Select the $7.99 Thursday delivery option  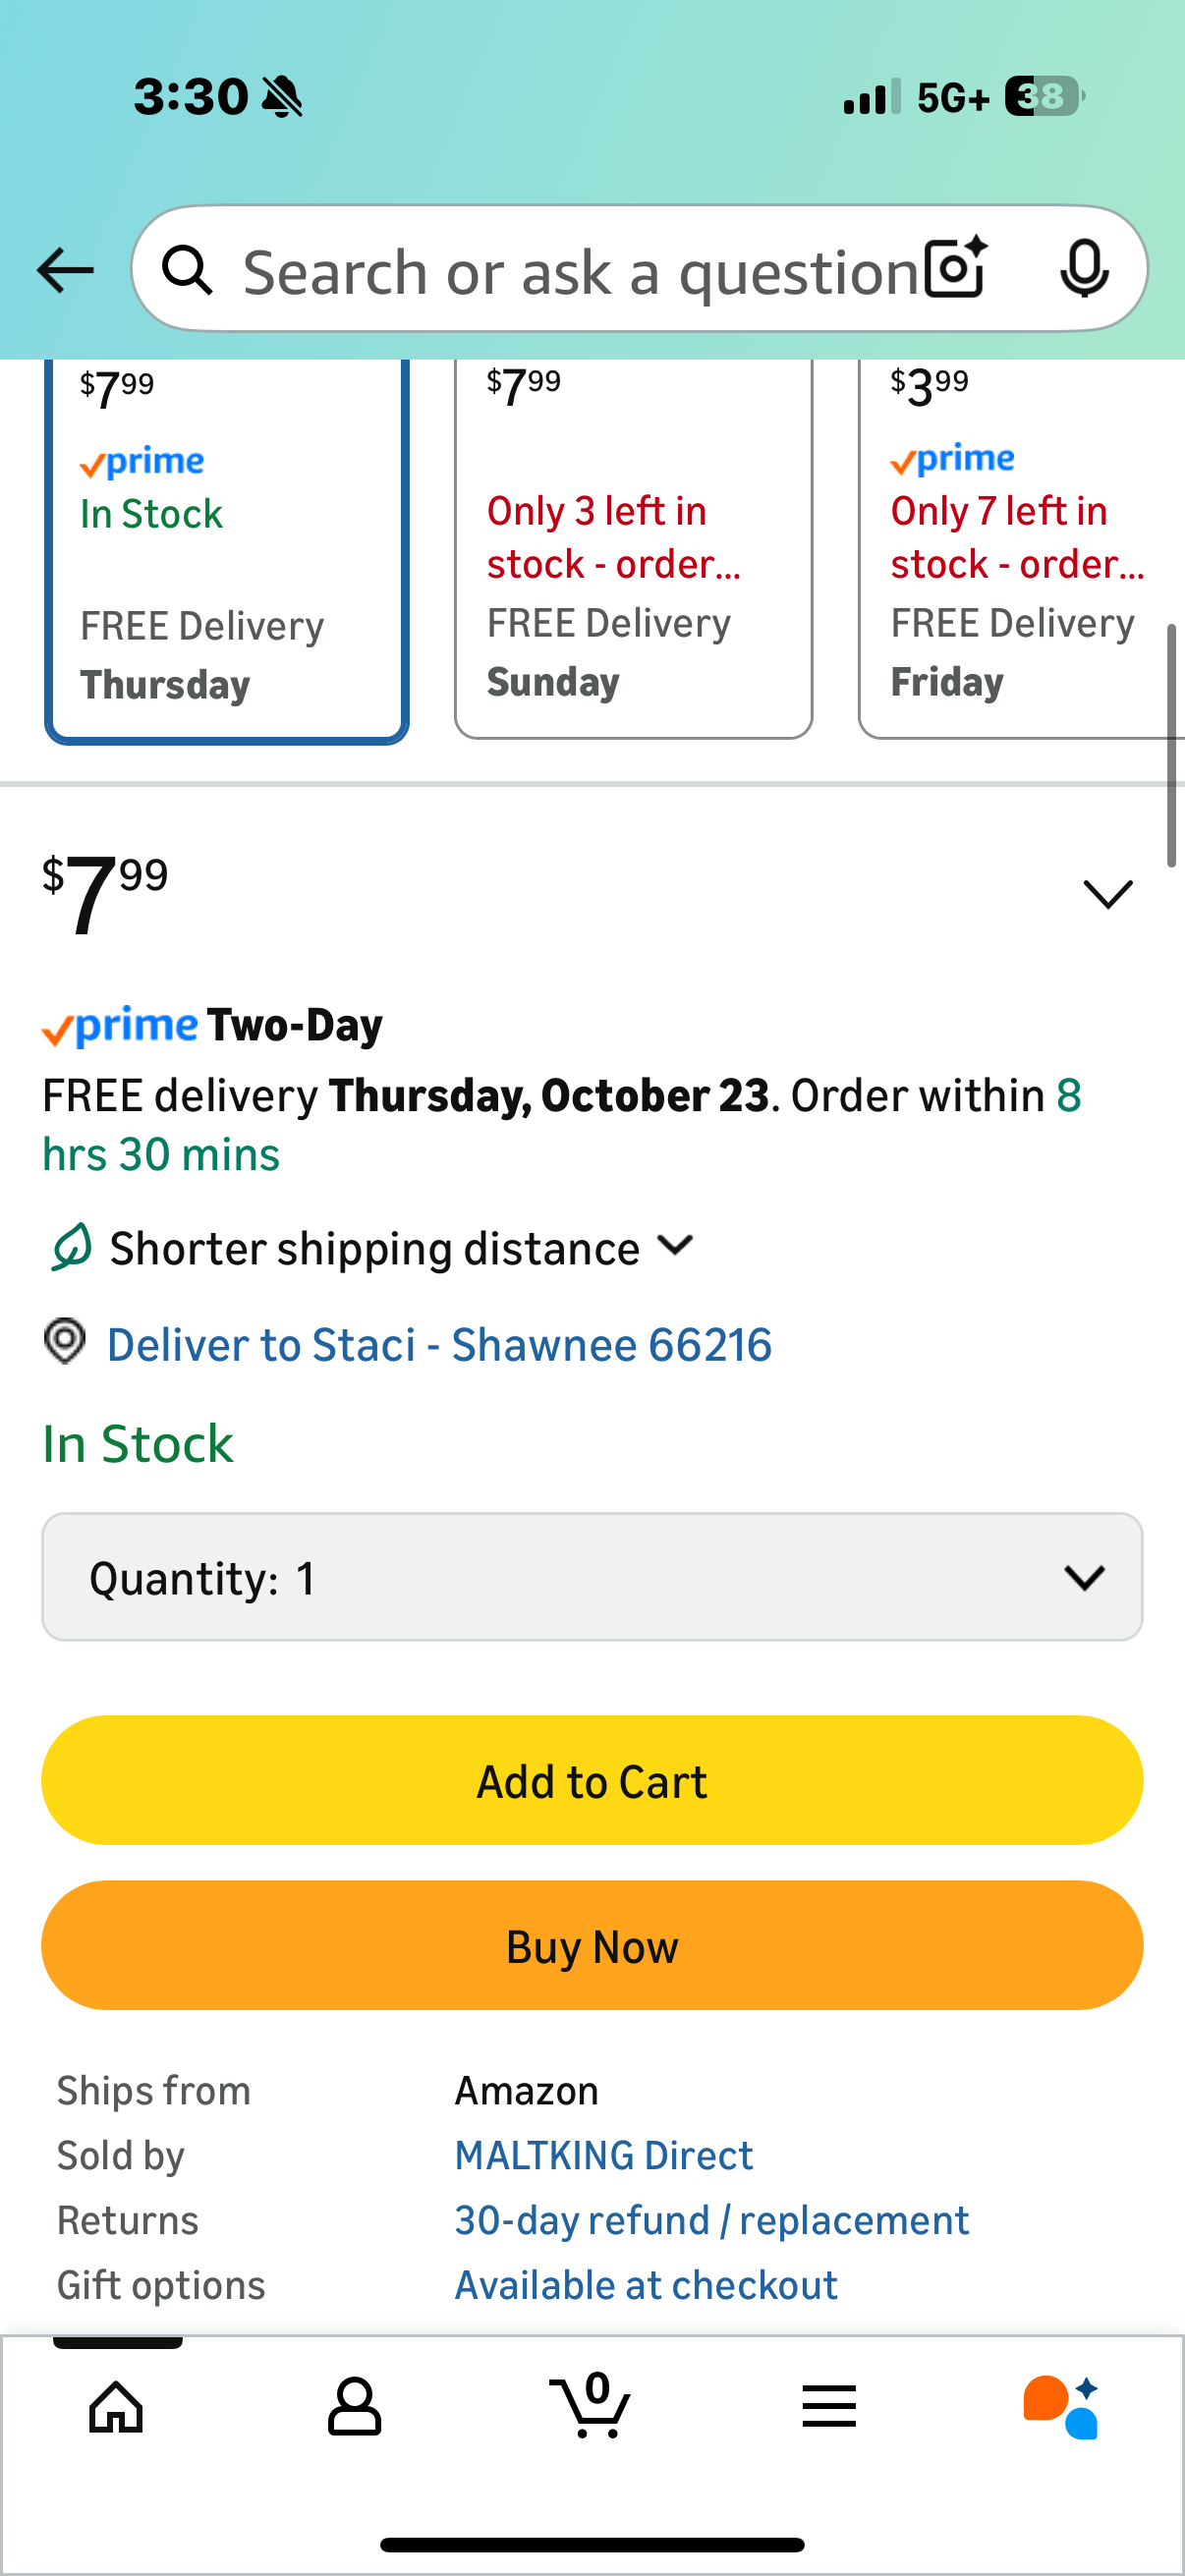tap(227, 550)
